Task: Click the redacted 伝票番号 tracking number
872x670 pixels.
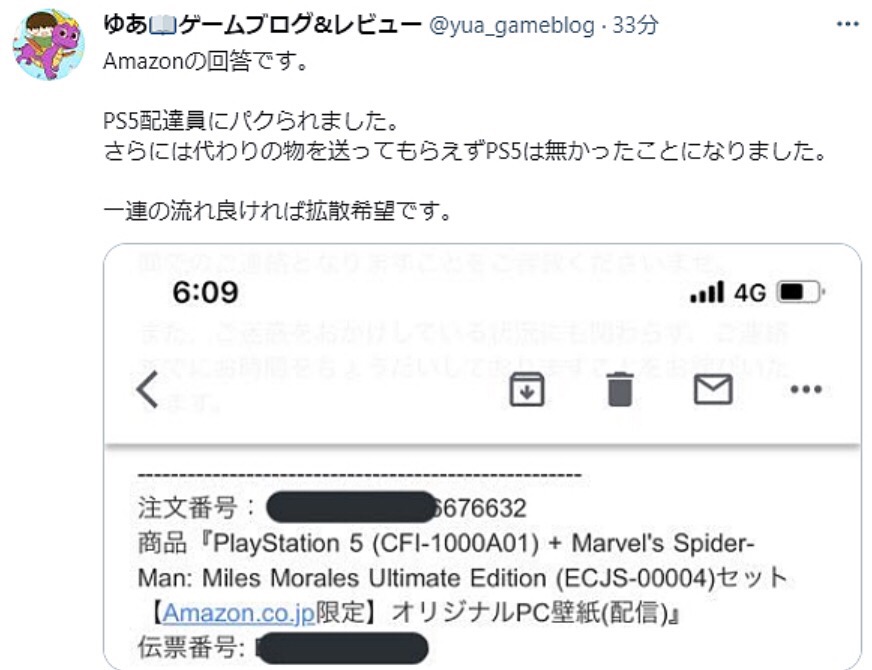Action: (x=341, y=648)
